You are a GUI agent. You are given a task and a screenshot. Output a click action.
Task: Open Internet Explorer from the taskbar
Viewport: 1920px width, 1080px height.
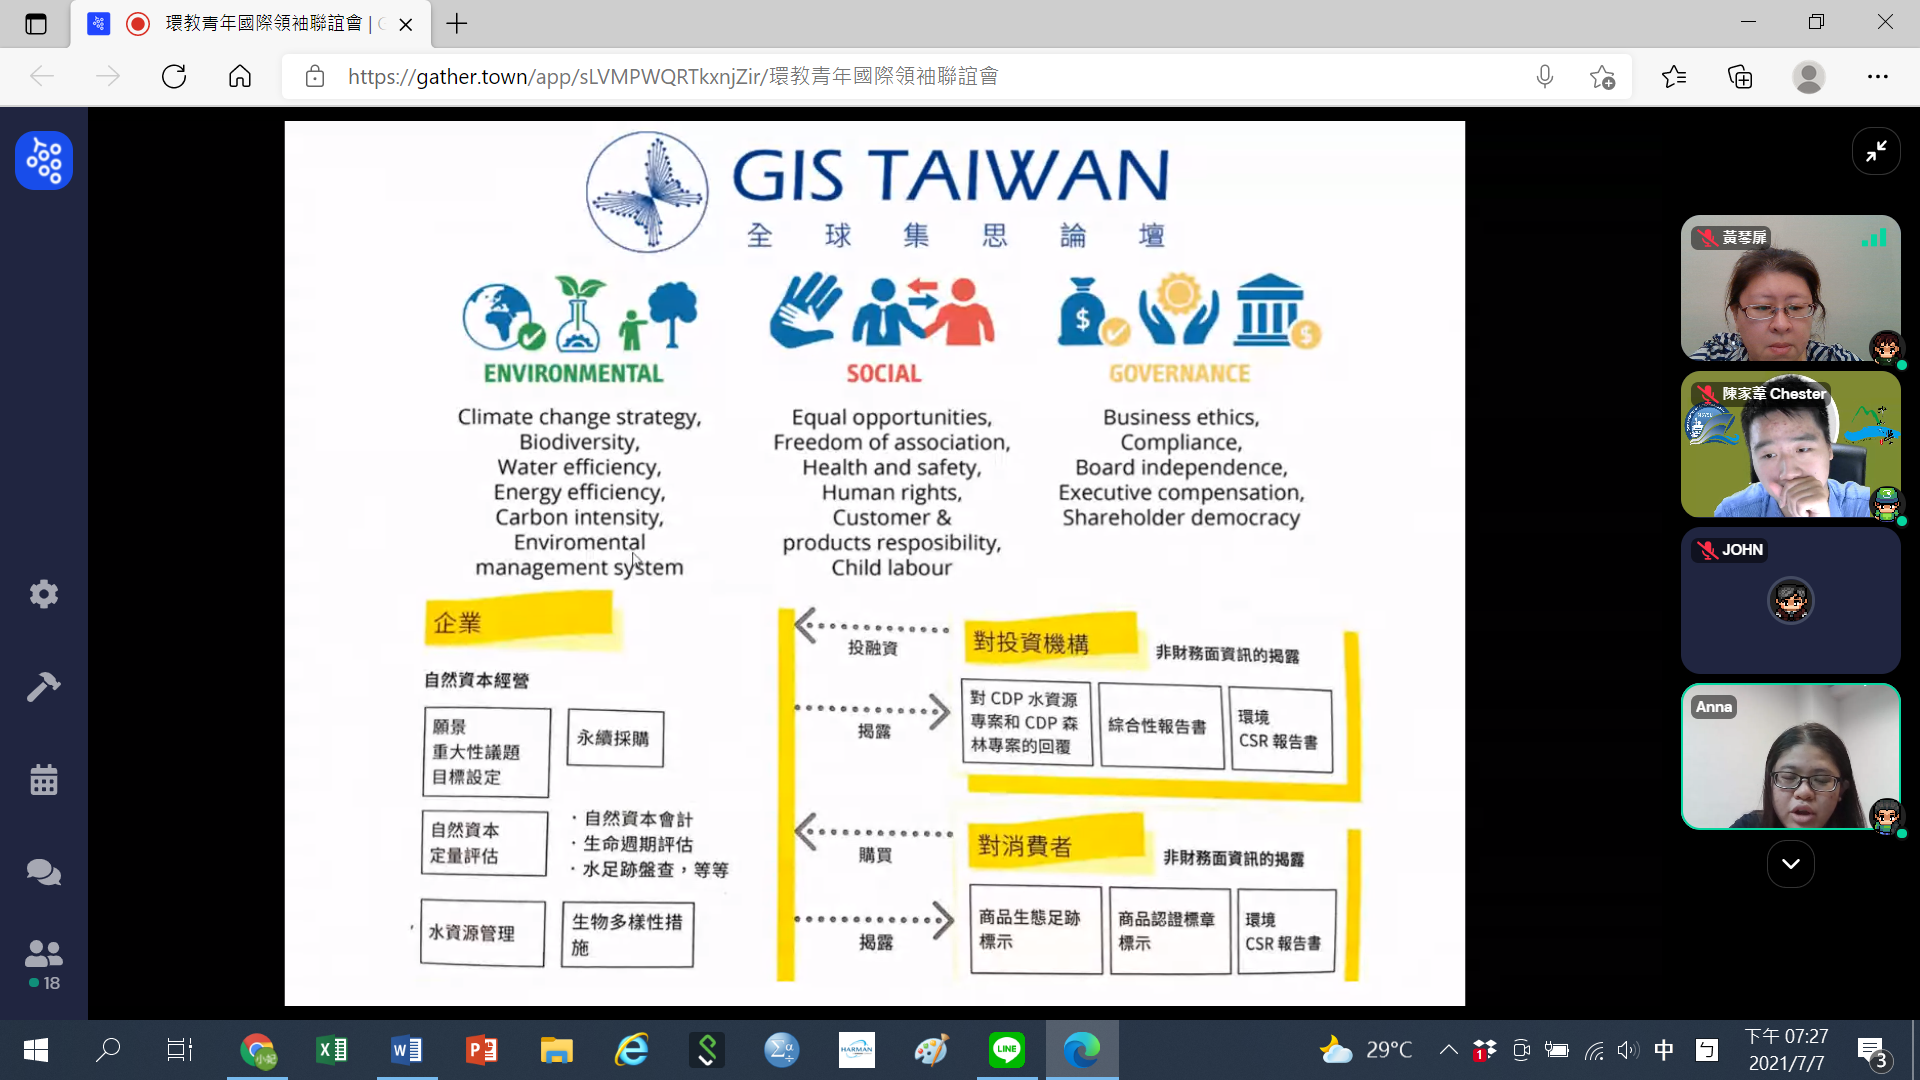[632, 1050]
